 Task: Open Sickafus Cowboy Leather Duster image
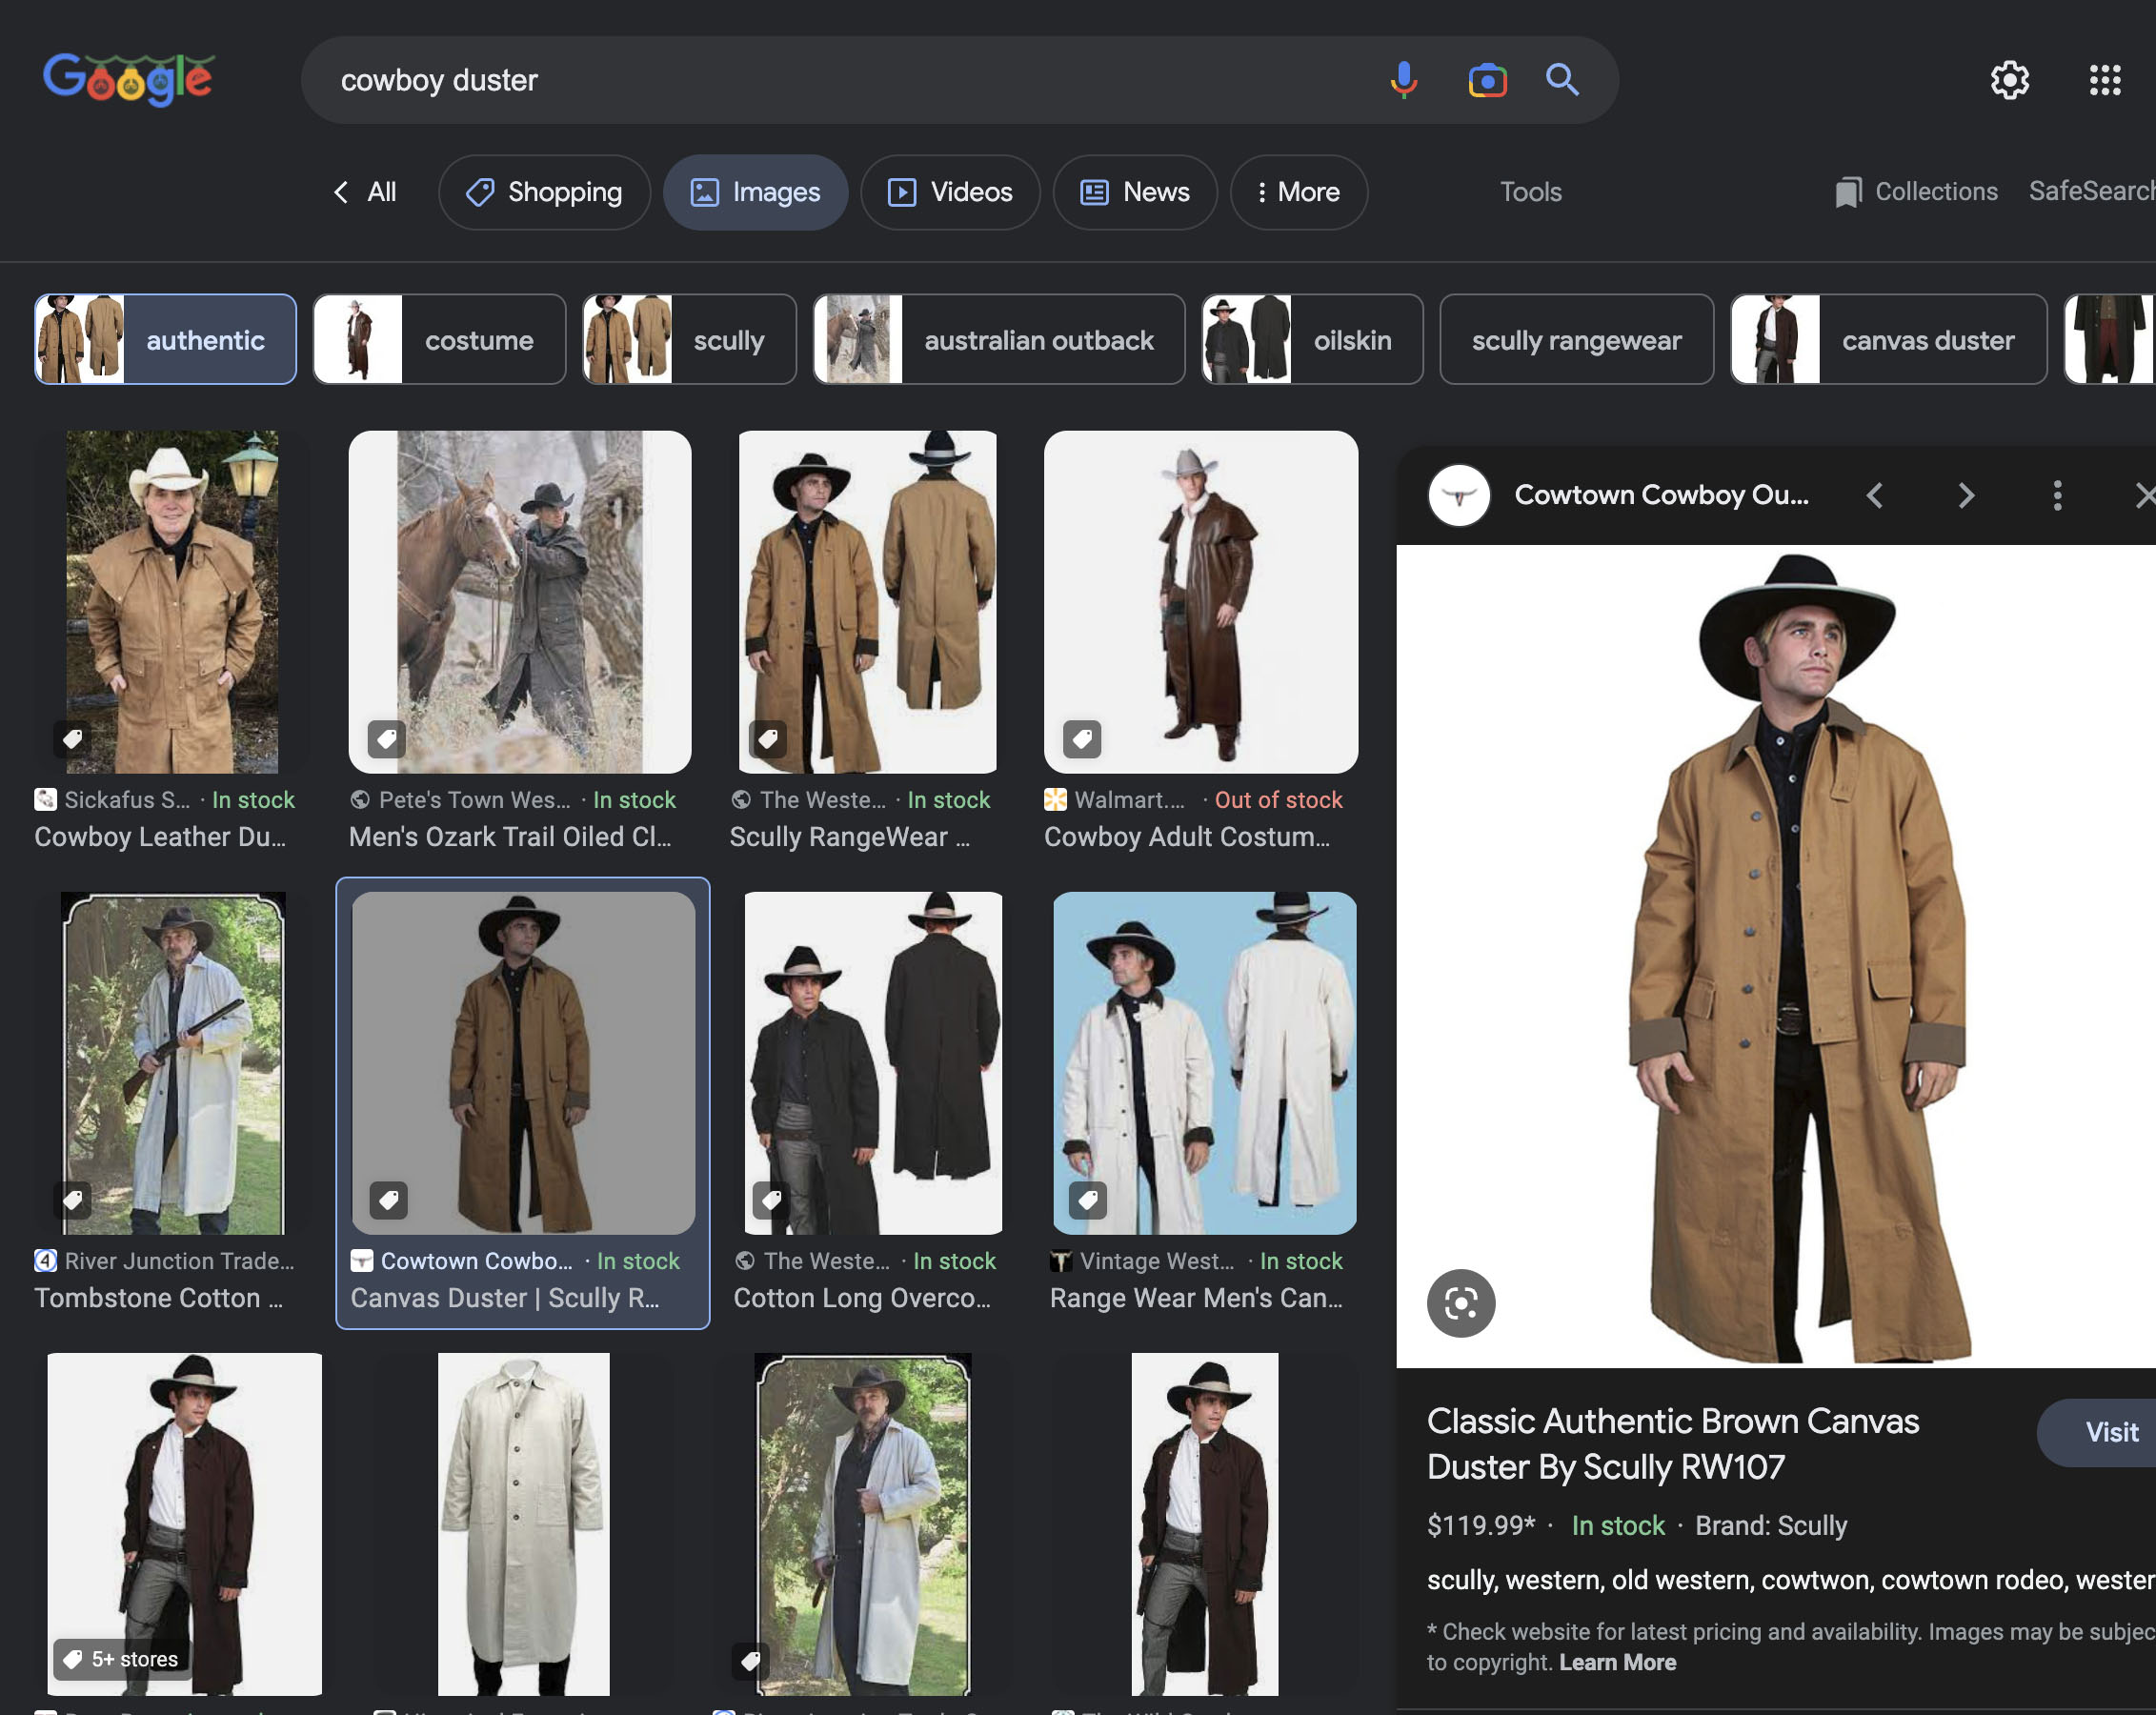tap(172, 601)
